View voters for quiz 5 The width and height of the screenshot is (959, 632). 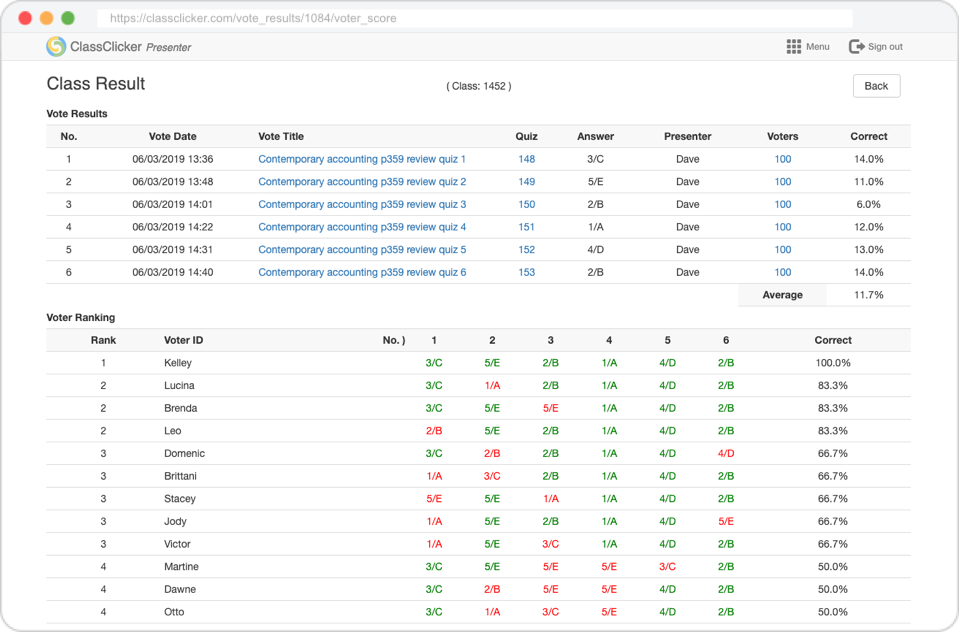[782, 249]
